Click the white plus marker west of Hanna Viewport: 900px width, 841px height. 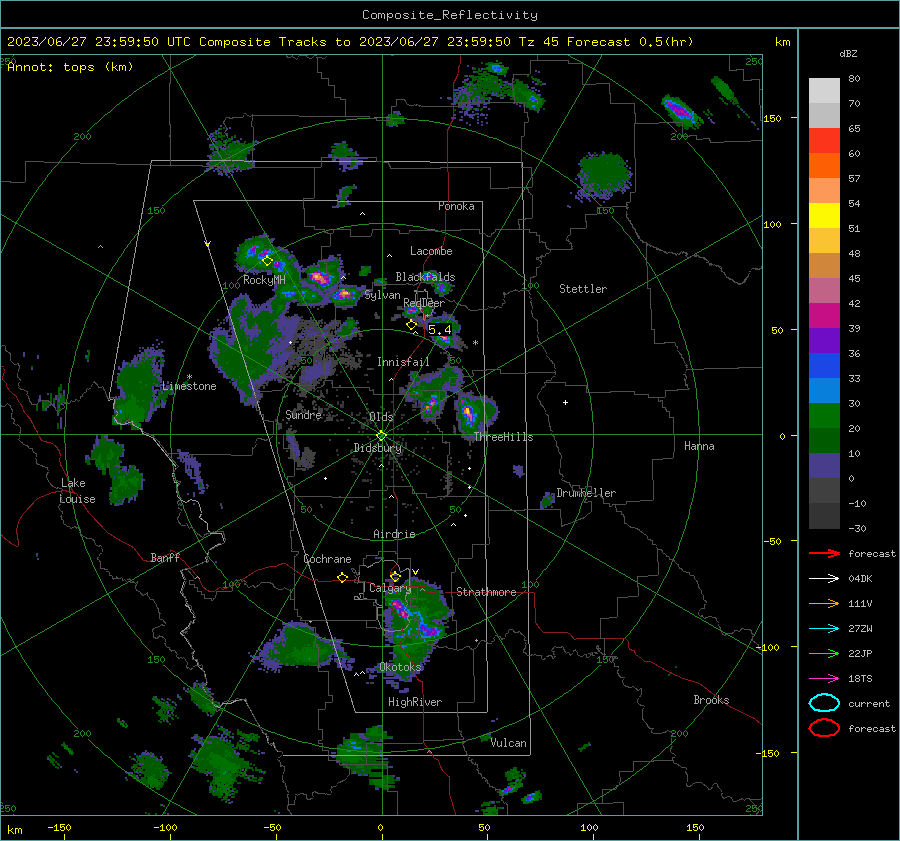565,402
